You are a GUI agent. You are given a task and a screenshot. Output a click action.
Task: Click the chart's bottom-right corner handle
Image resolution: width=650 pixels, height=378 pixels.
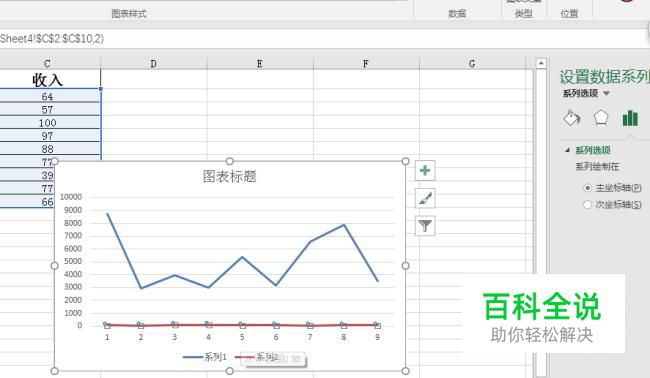tap(405, 371)
